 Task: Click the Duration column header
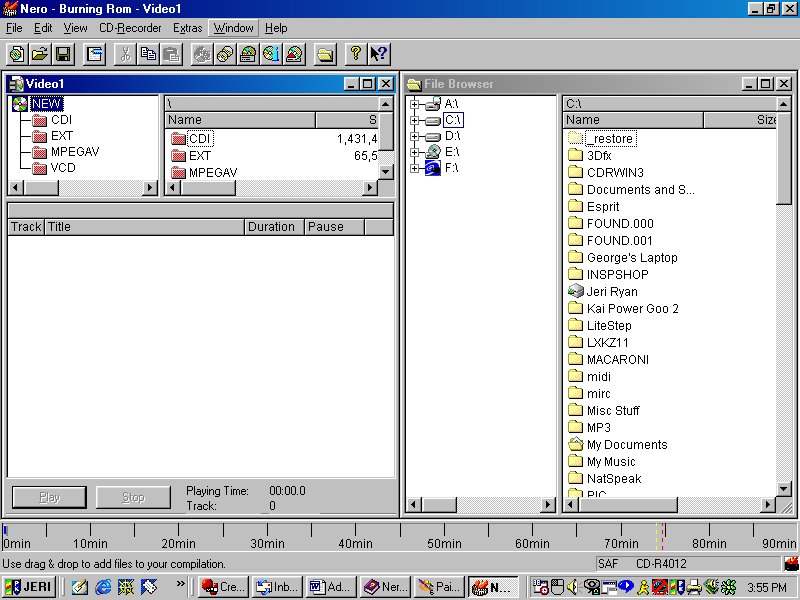tap(272, 227)
